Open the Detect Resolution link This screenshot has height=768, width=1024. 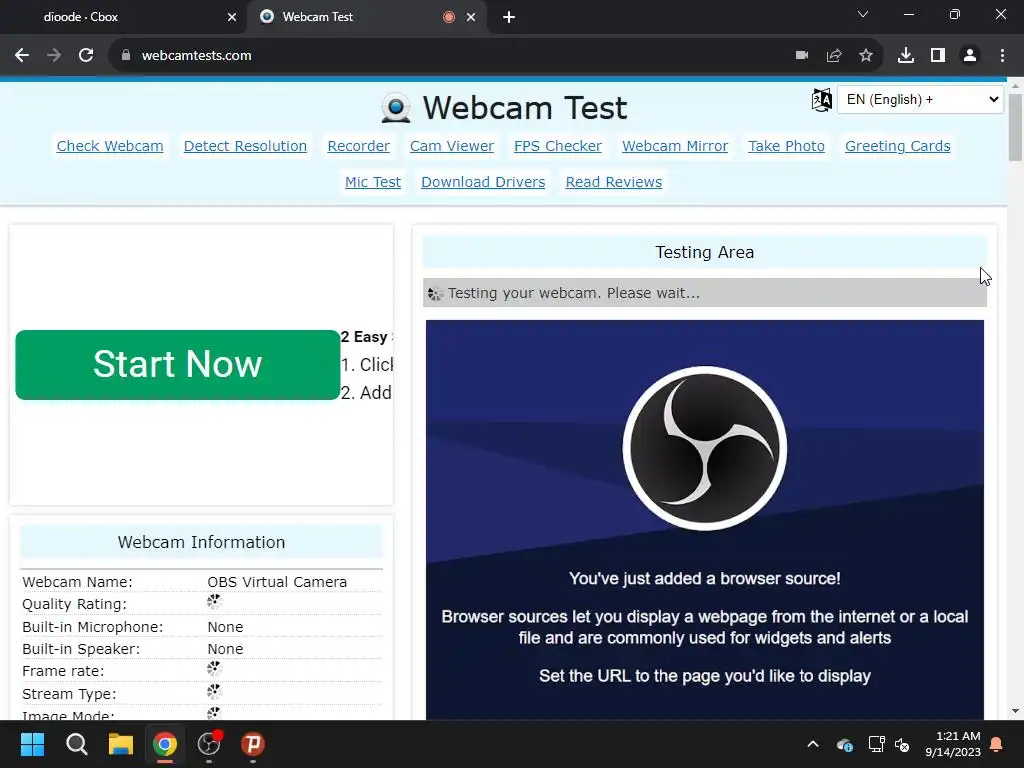click(245, 146)
